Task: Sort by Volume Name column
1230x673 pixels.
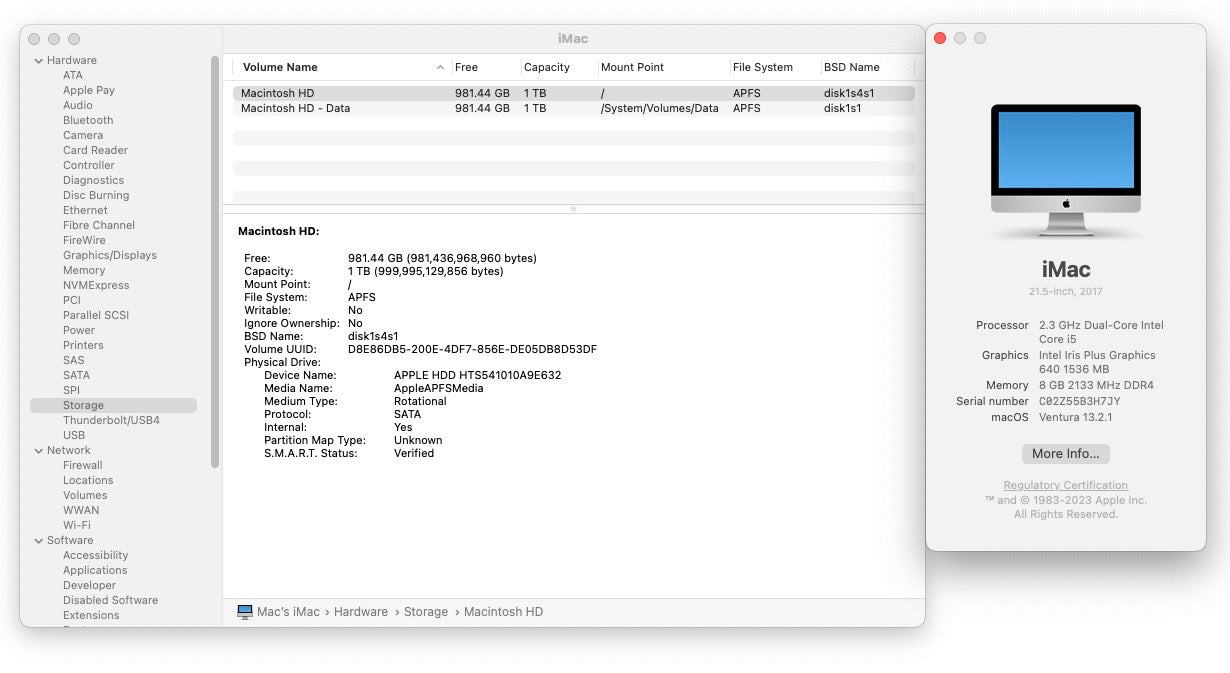Action: point(280,67)
